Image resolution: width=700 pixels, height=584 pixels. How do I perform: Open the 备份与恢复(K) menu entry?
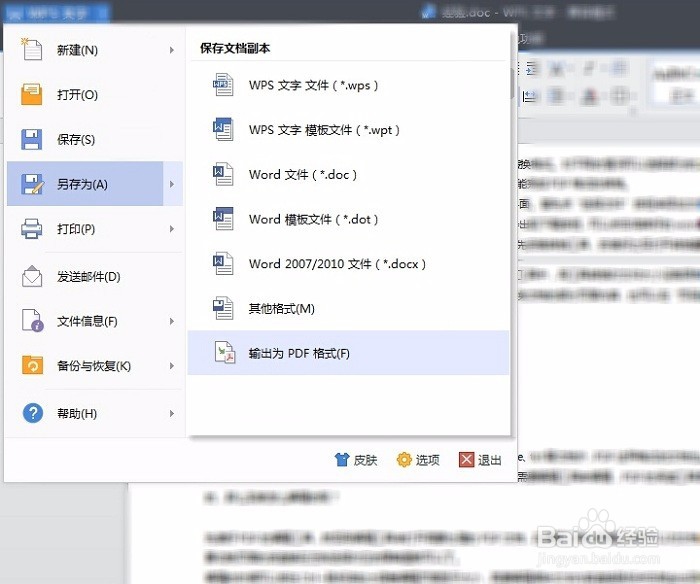[x=95, y=366]
